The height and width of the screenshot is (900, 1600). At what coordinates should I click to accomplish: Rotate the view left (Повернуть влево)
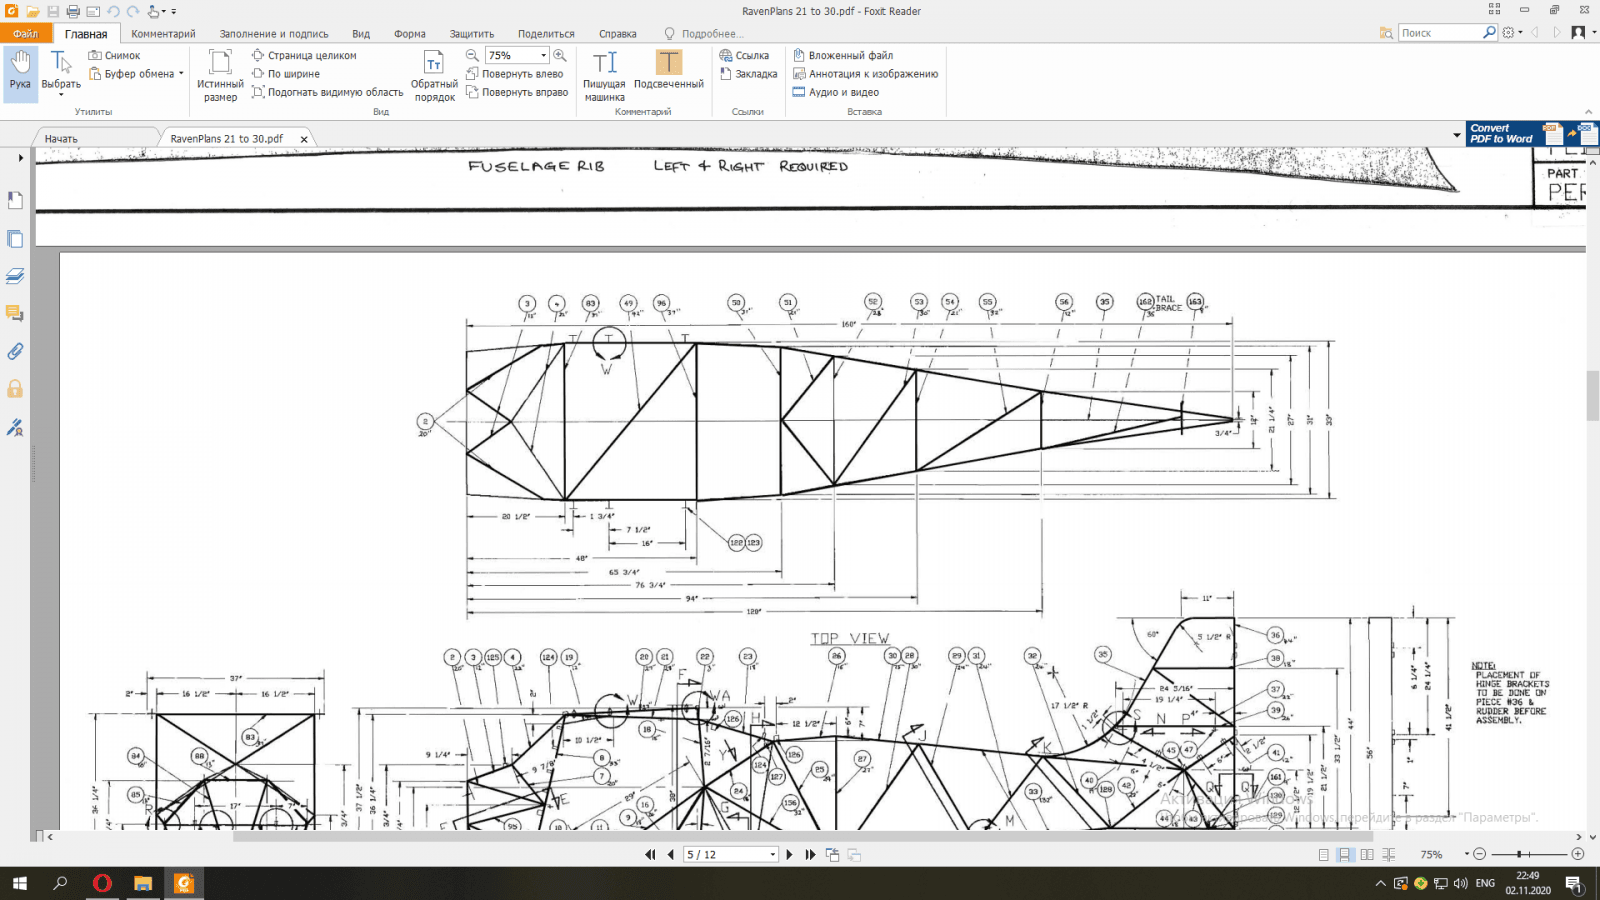(514, 74)
